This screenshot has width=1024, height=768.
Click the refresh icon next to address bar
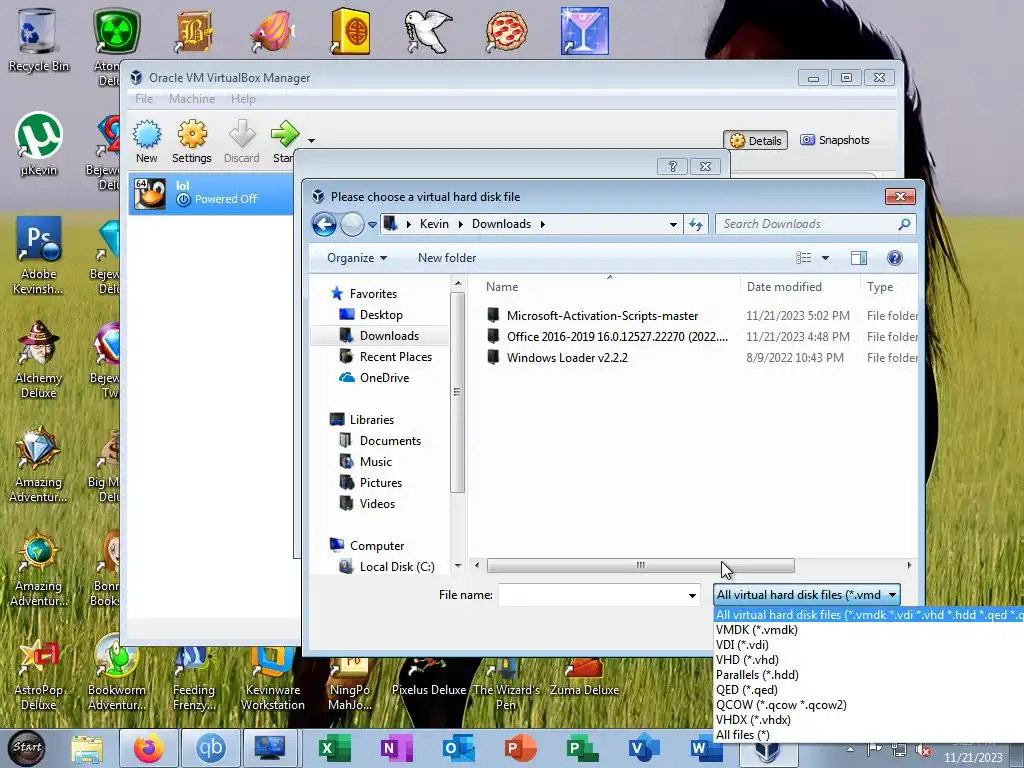coord(696,225)
